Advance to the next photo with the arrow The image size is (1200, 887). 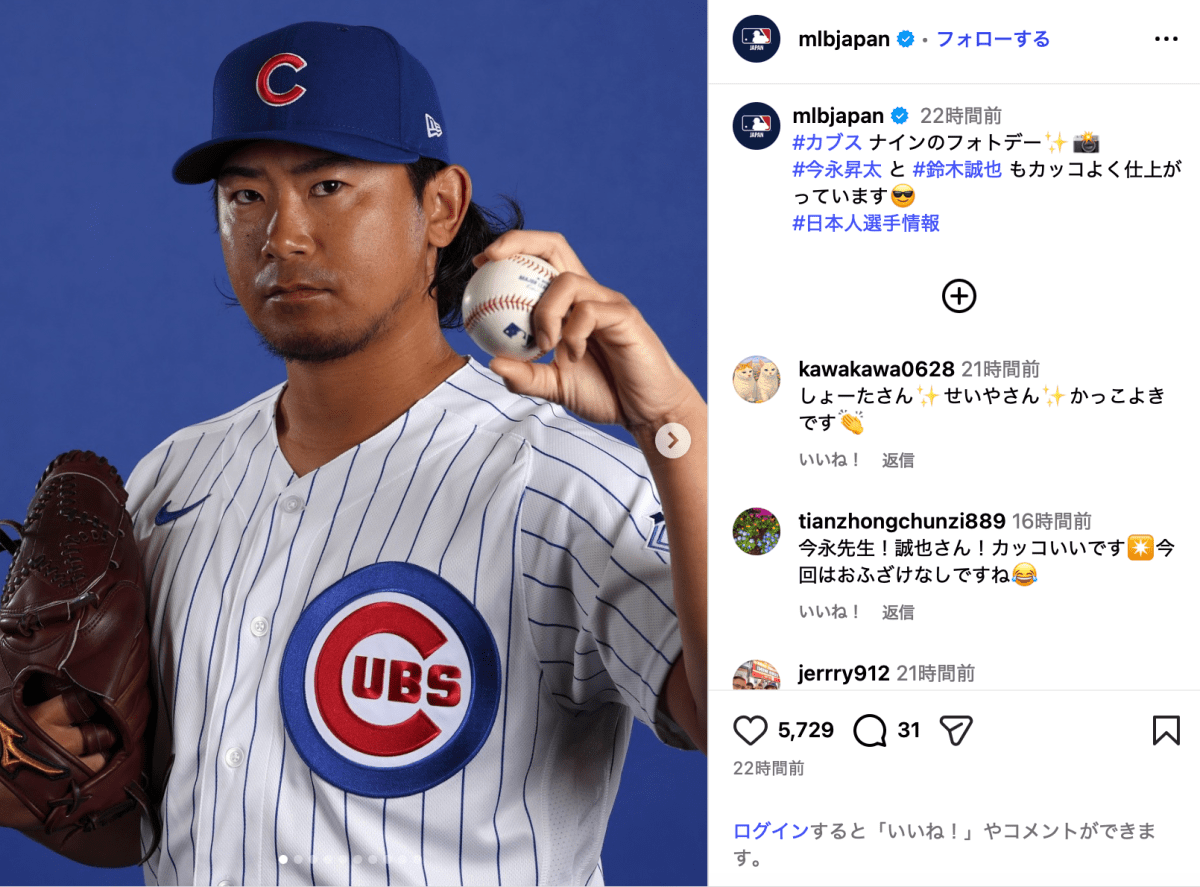[673, 440]
